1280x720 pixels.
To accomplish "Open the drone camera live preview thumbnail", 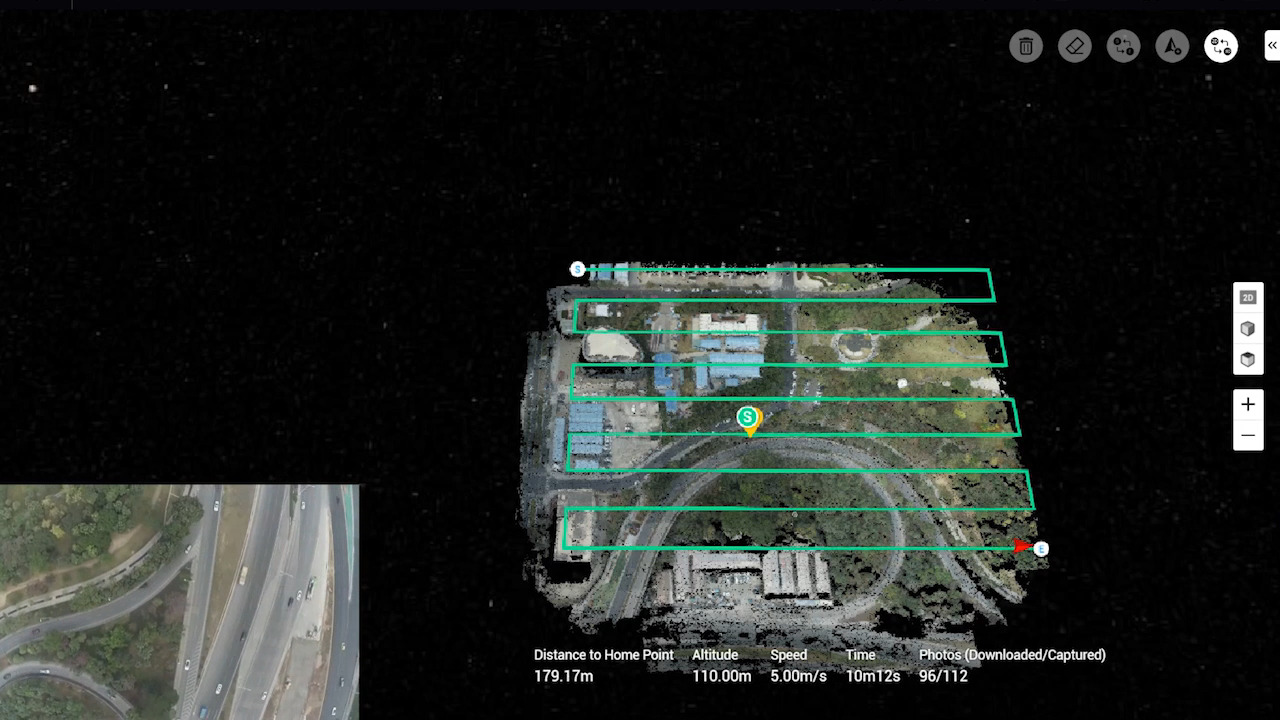I will coord(179,602).
